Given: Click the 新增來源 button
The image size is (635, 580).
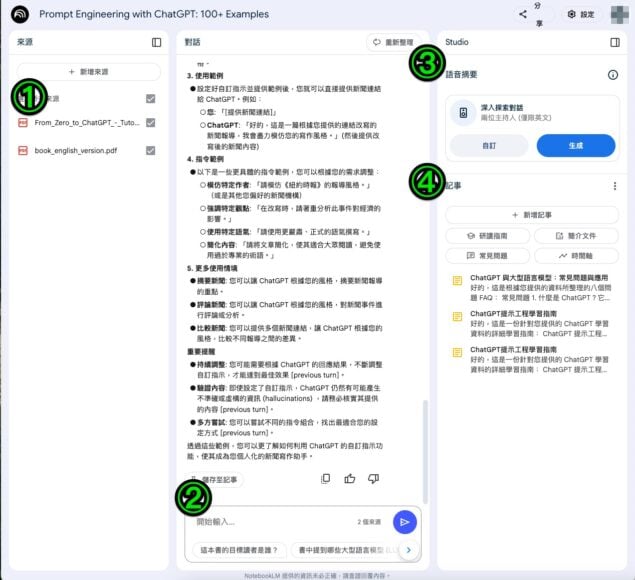Looking at the screenshot, I should coord(89,72).
